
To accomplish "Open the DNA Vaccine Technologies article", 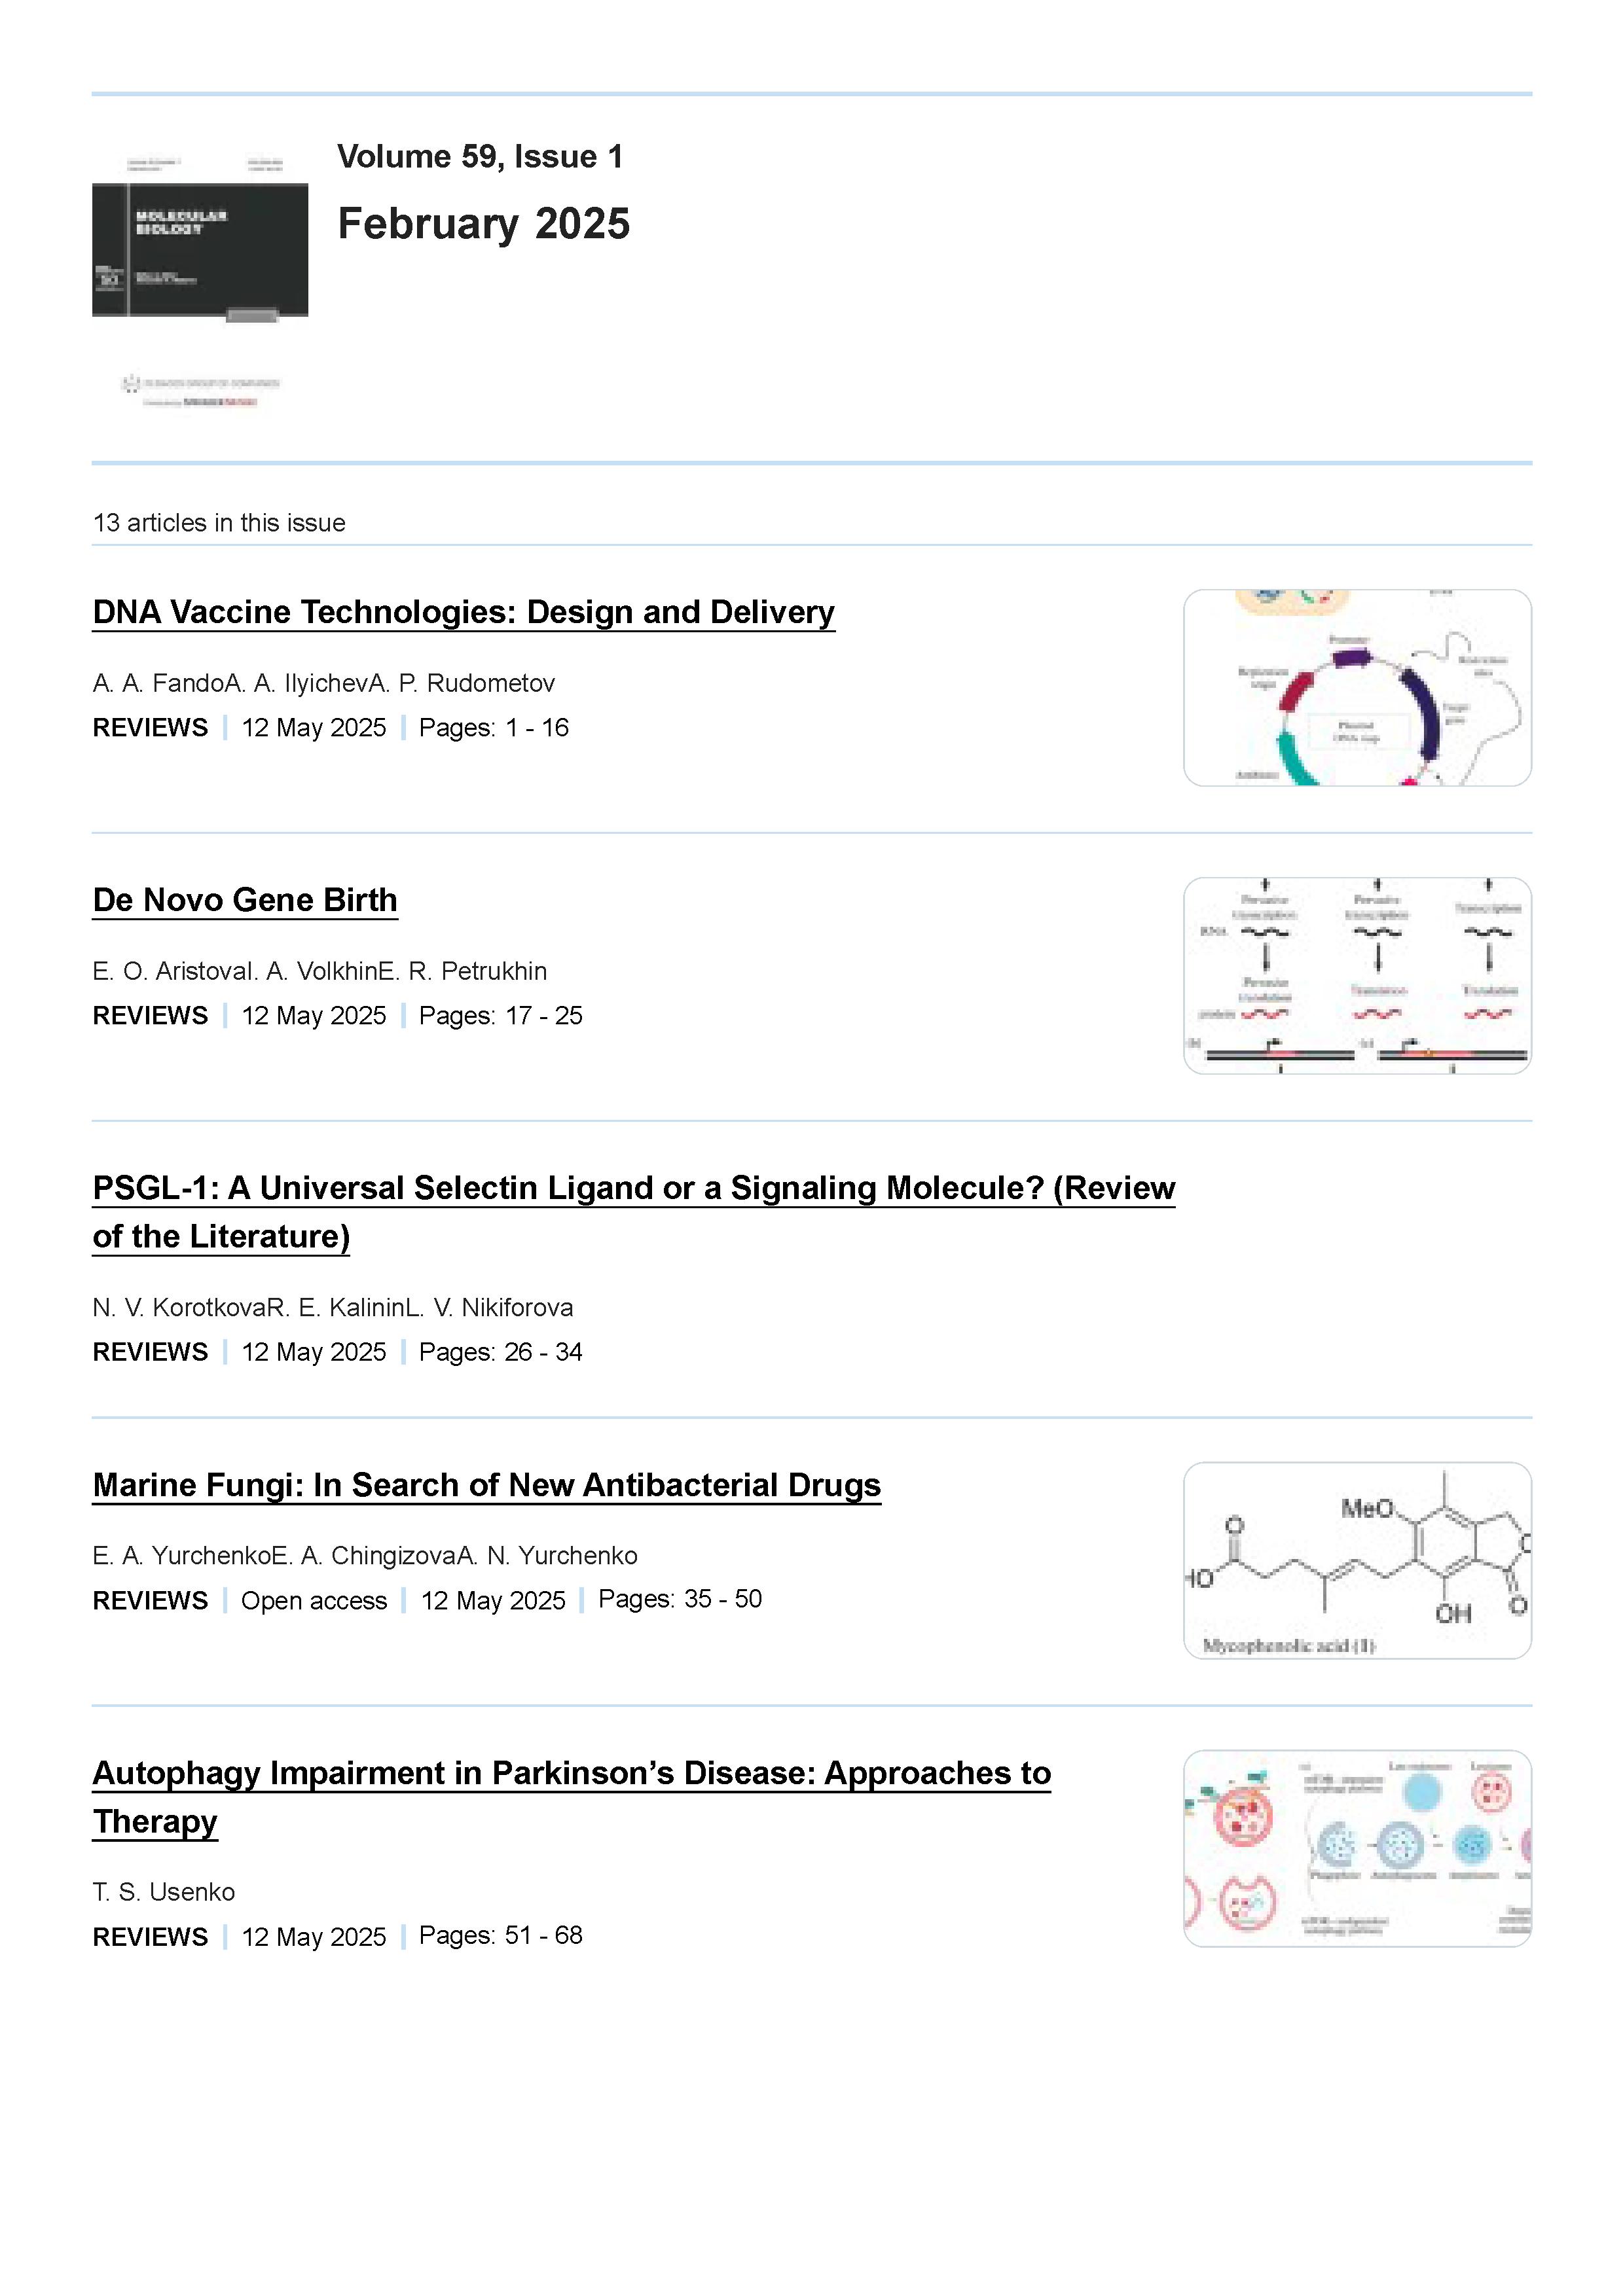I will tap(463, 612).
